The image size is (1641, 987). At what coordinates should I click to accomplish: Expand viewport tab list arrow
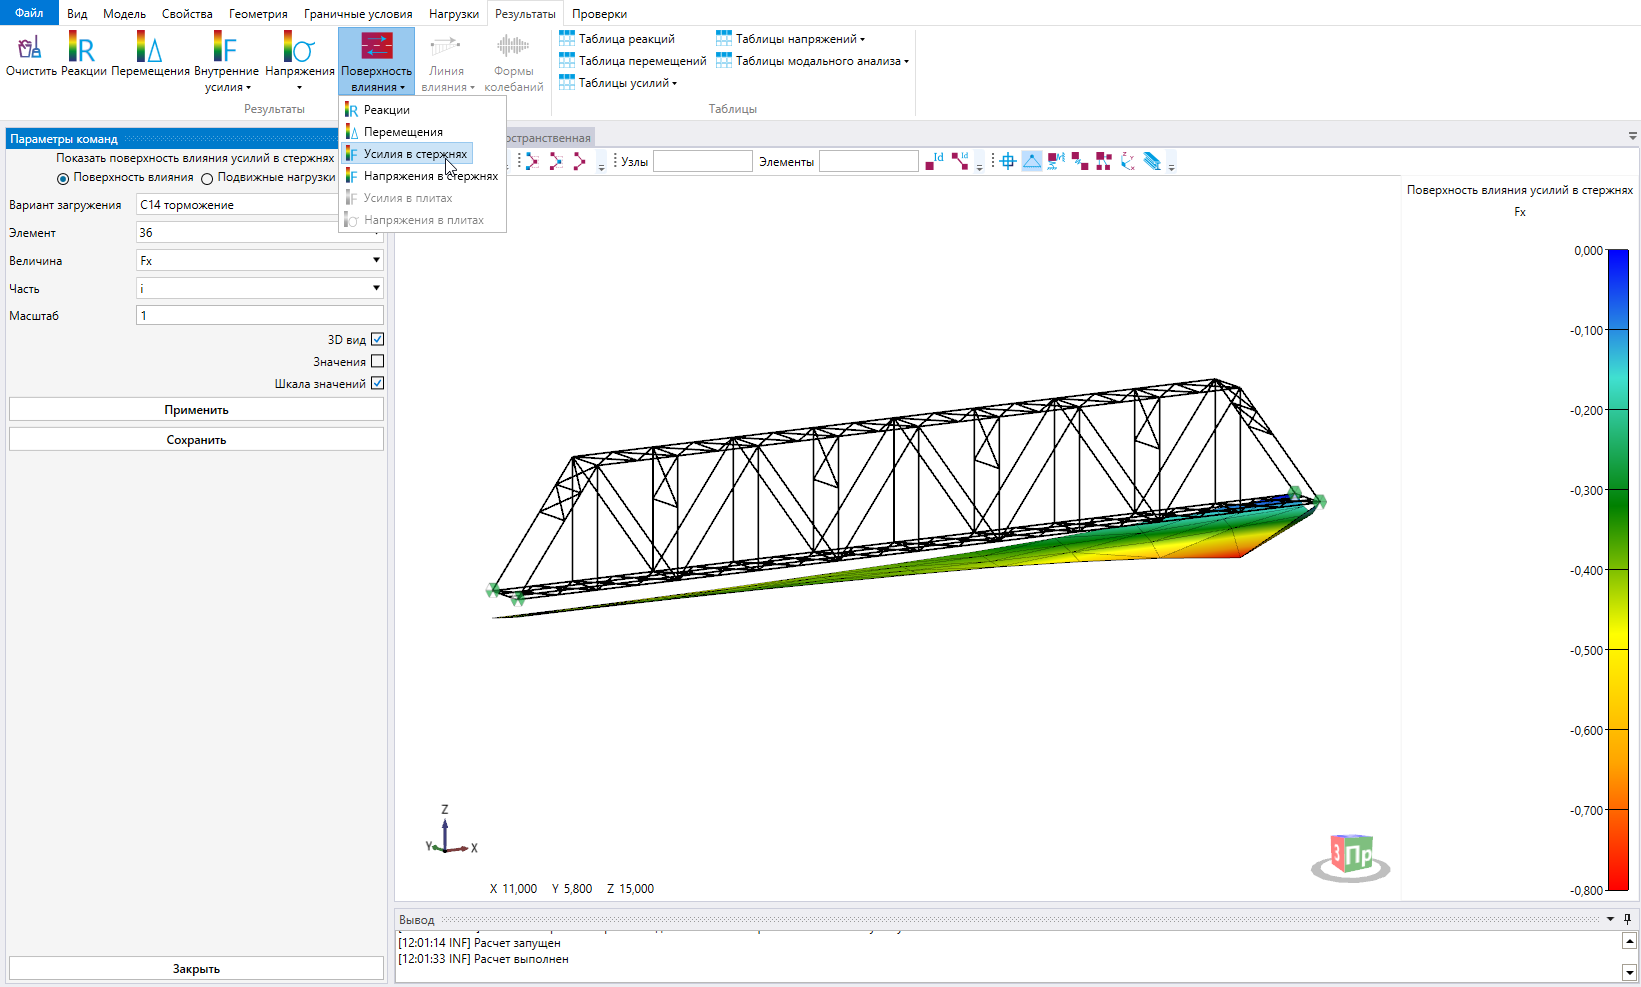pos(1632,136)
